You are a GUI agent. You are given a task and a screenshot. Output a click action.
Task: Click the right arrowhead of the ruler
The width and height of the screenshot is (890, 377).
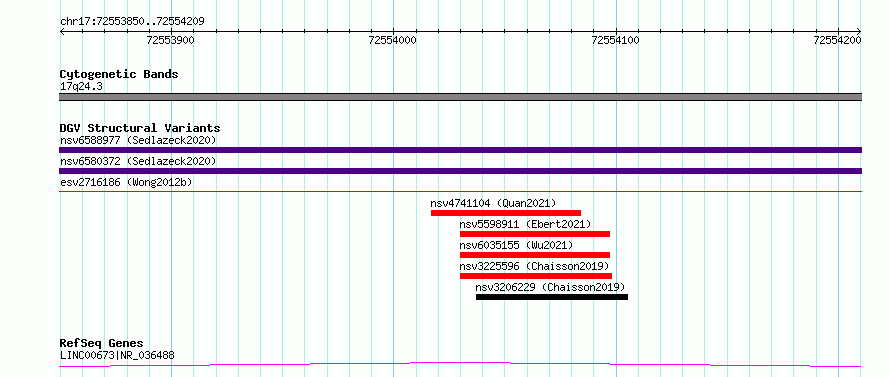click(x=859, y=32)
